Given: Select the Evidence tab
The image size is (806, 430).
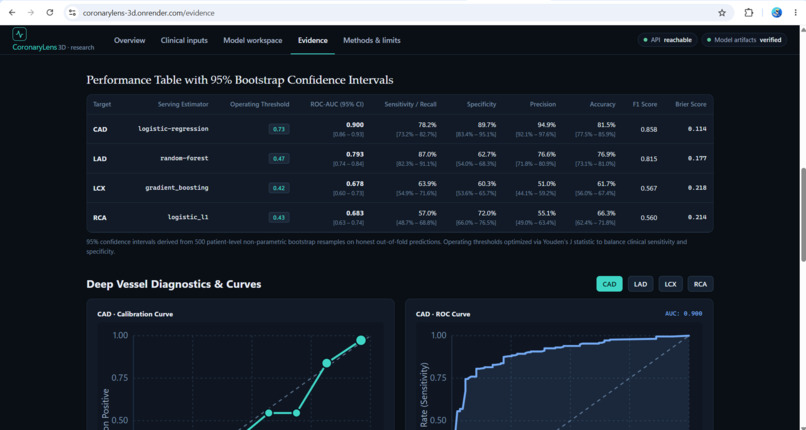Looking at the screenshot, I should (x=313, y=40).
